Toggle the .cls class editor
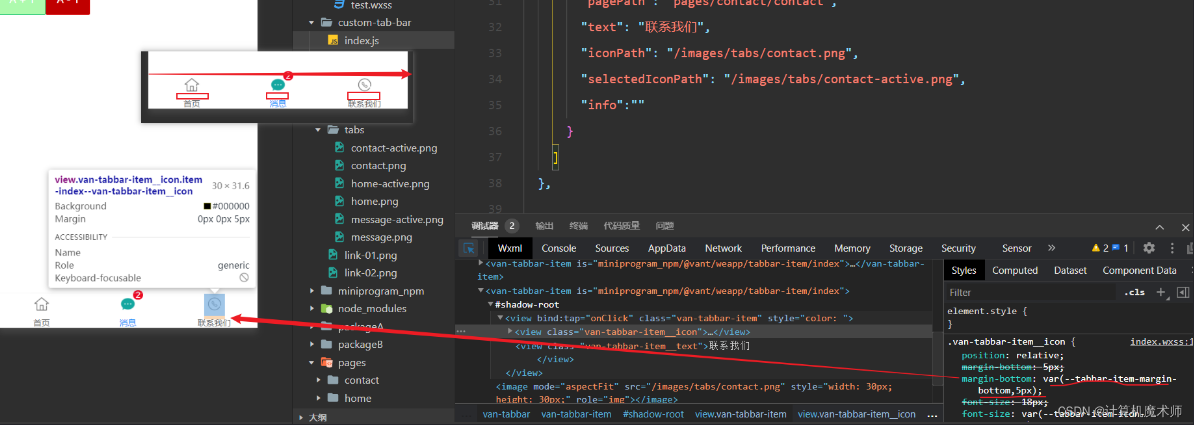Image resolution: width=1194 pixels, height=425 pixels. coord(1135,292)
